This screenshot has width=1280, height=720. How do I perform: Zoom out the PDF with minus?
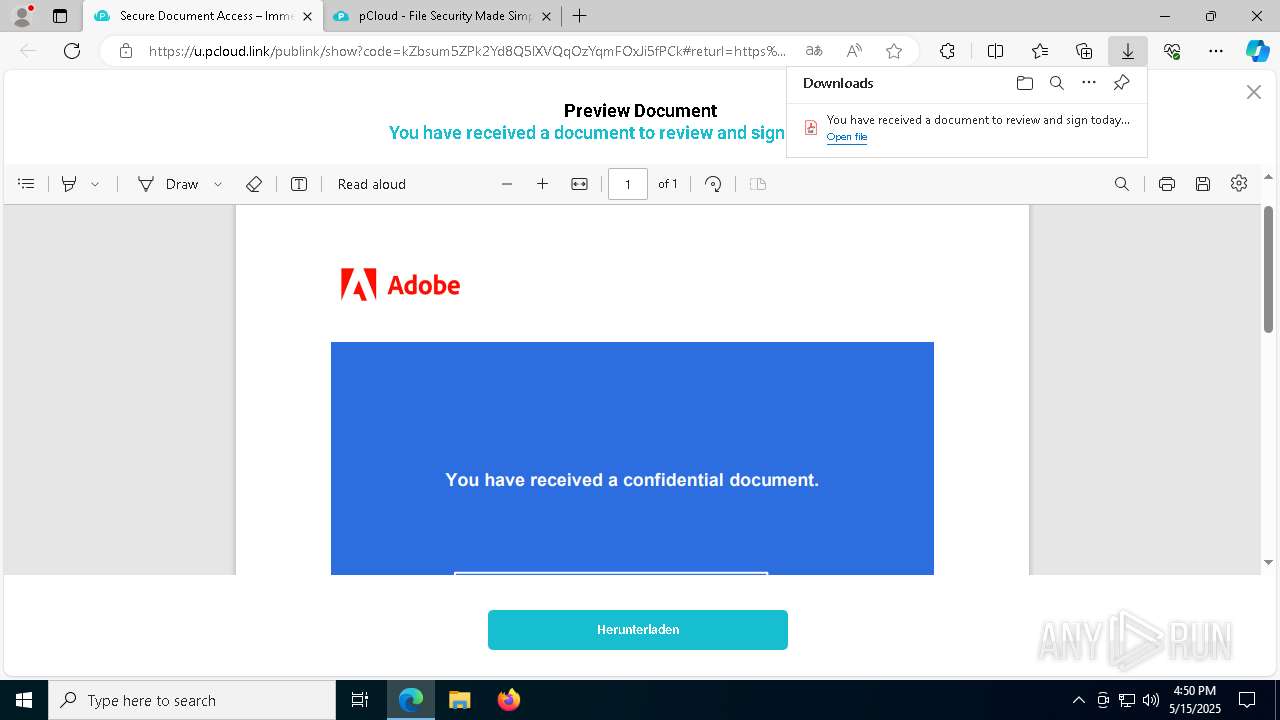(507, 184)
